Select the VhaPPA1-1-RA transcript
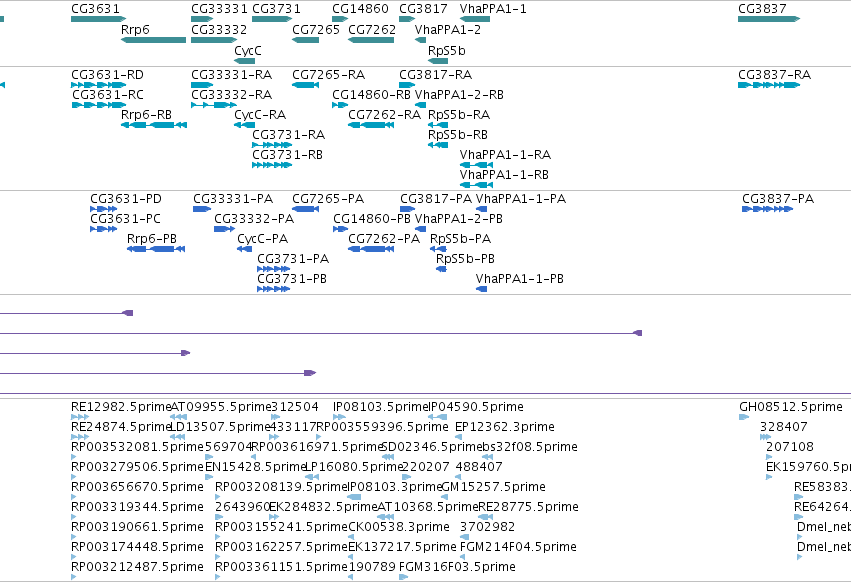This screenshot has height=582, width=851. pyautogui.click(x=477, y=165)
